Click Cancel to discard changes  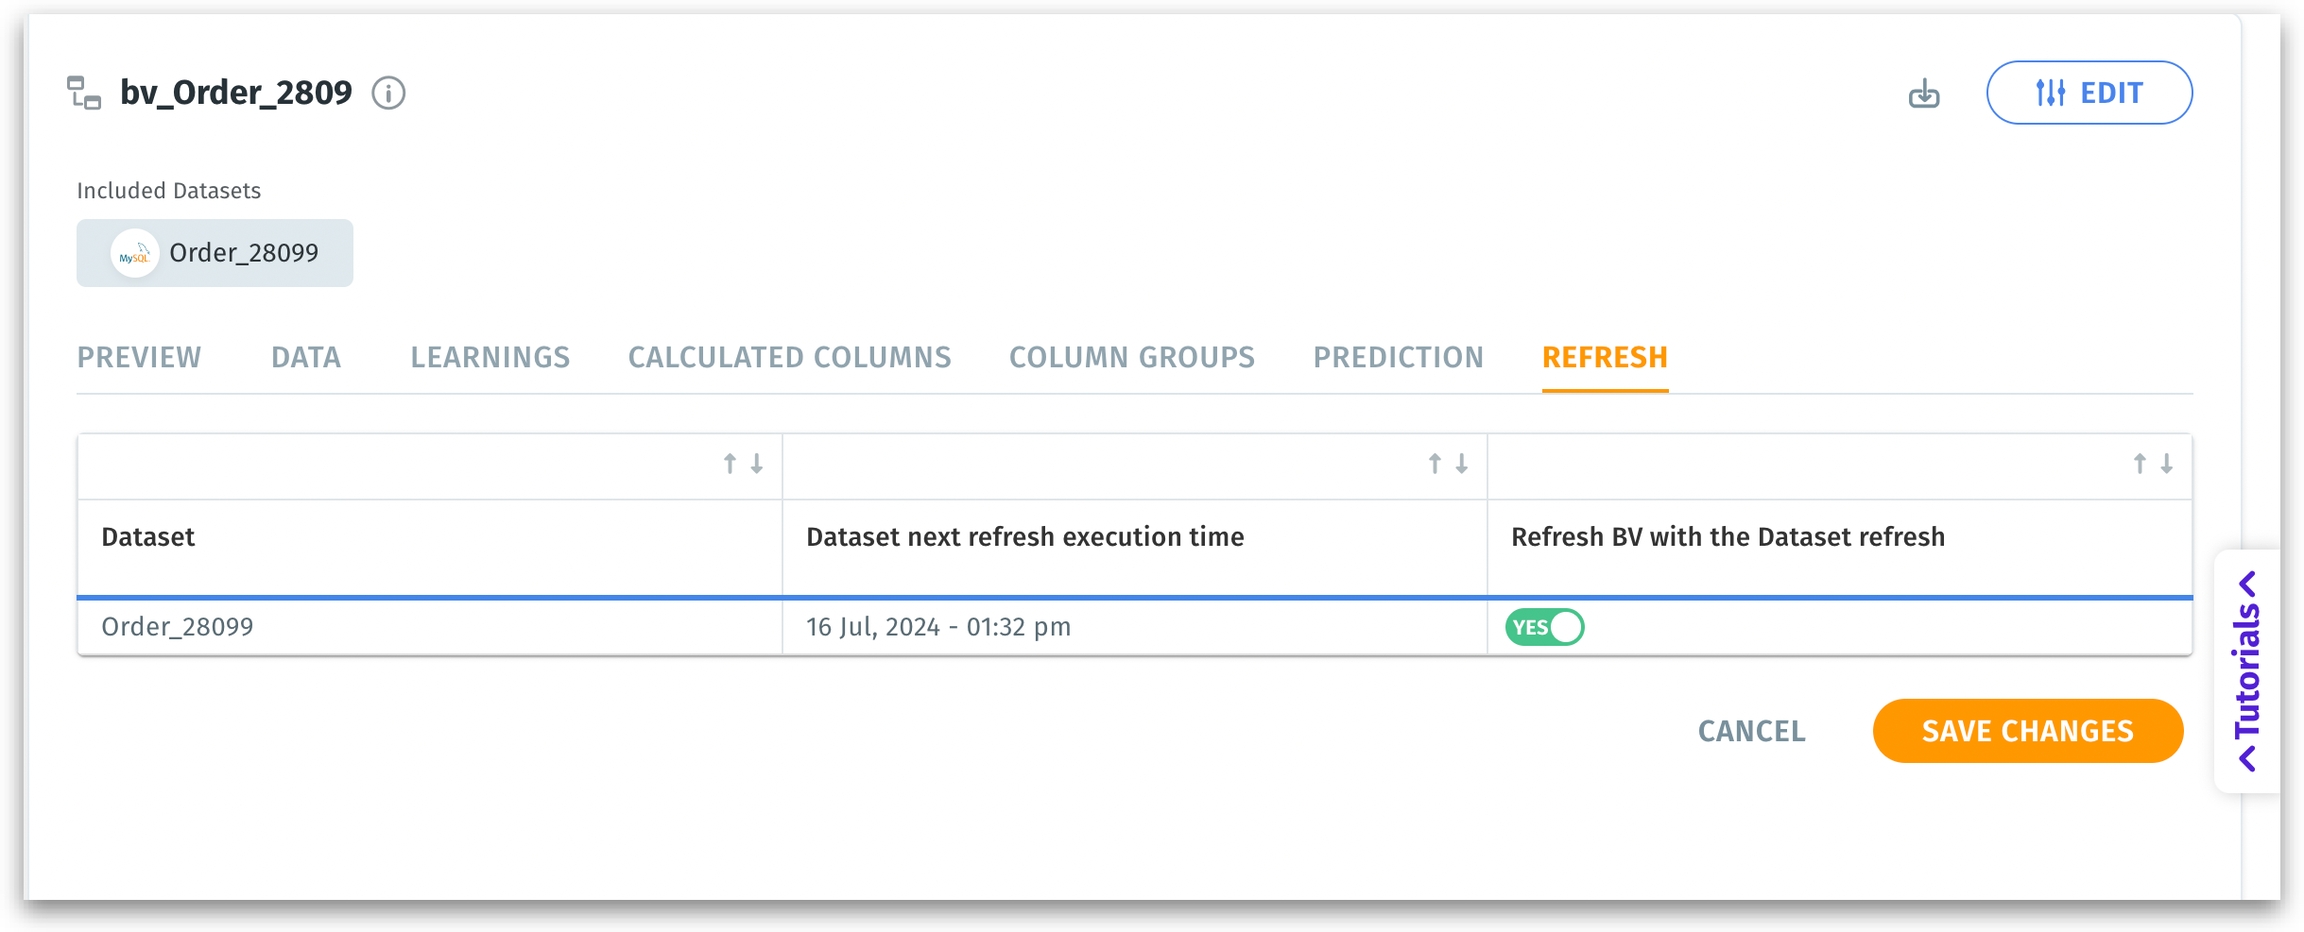[x=1751, y=731]
